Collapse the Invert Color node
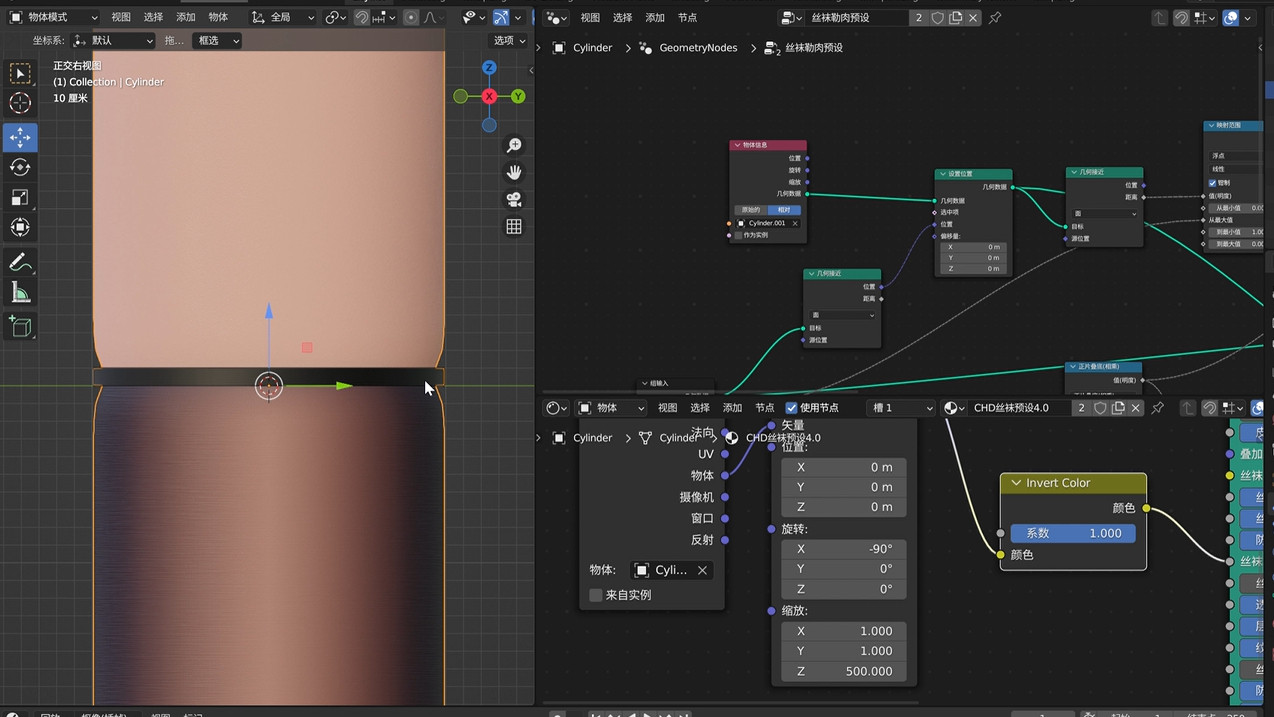 pos(1016,483)
